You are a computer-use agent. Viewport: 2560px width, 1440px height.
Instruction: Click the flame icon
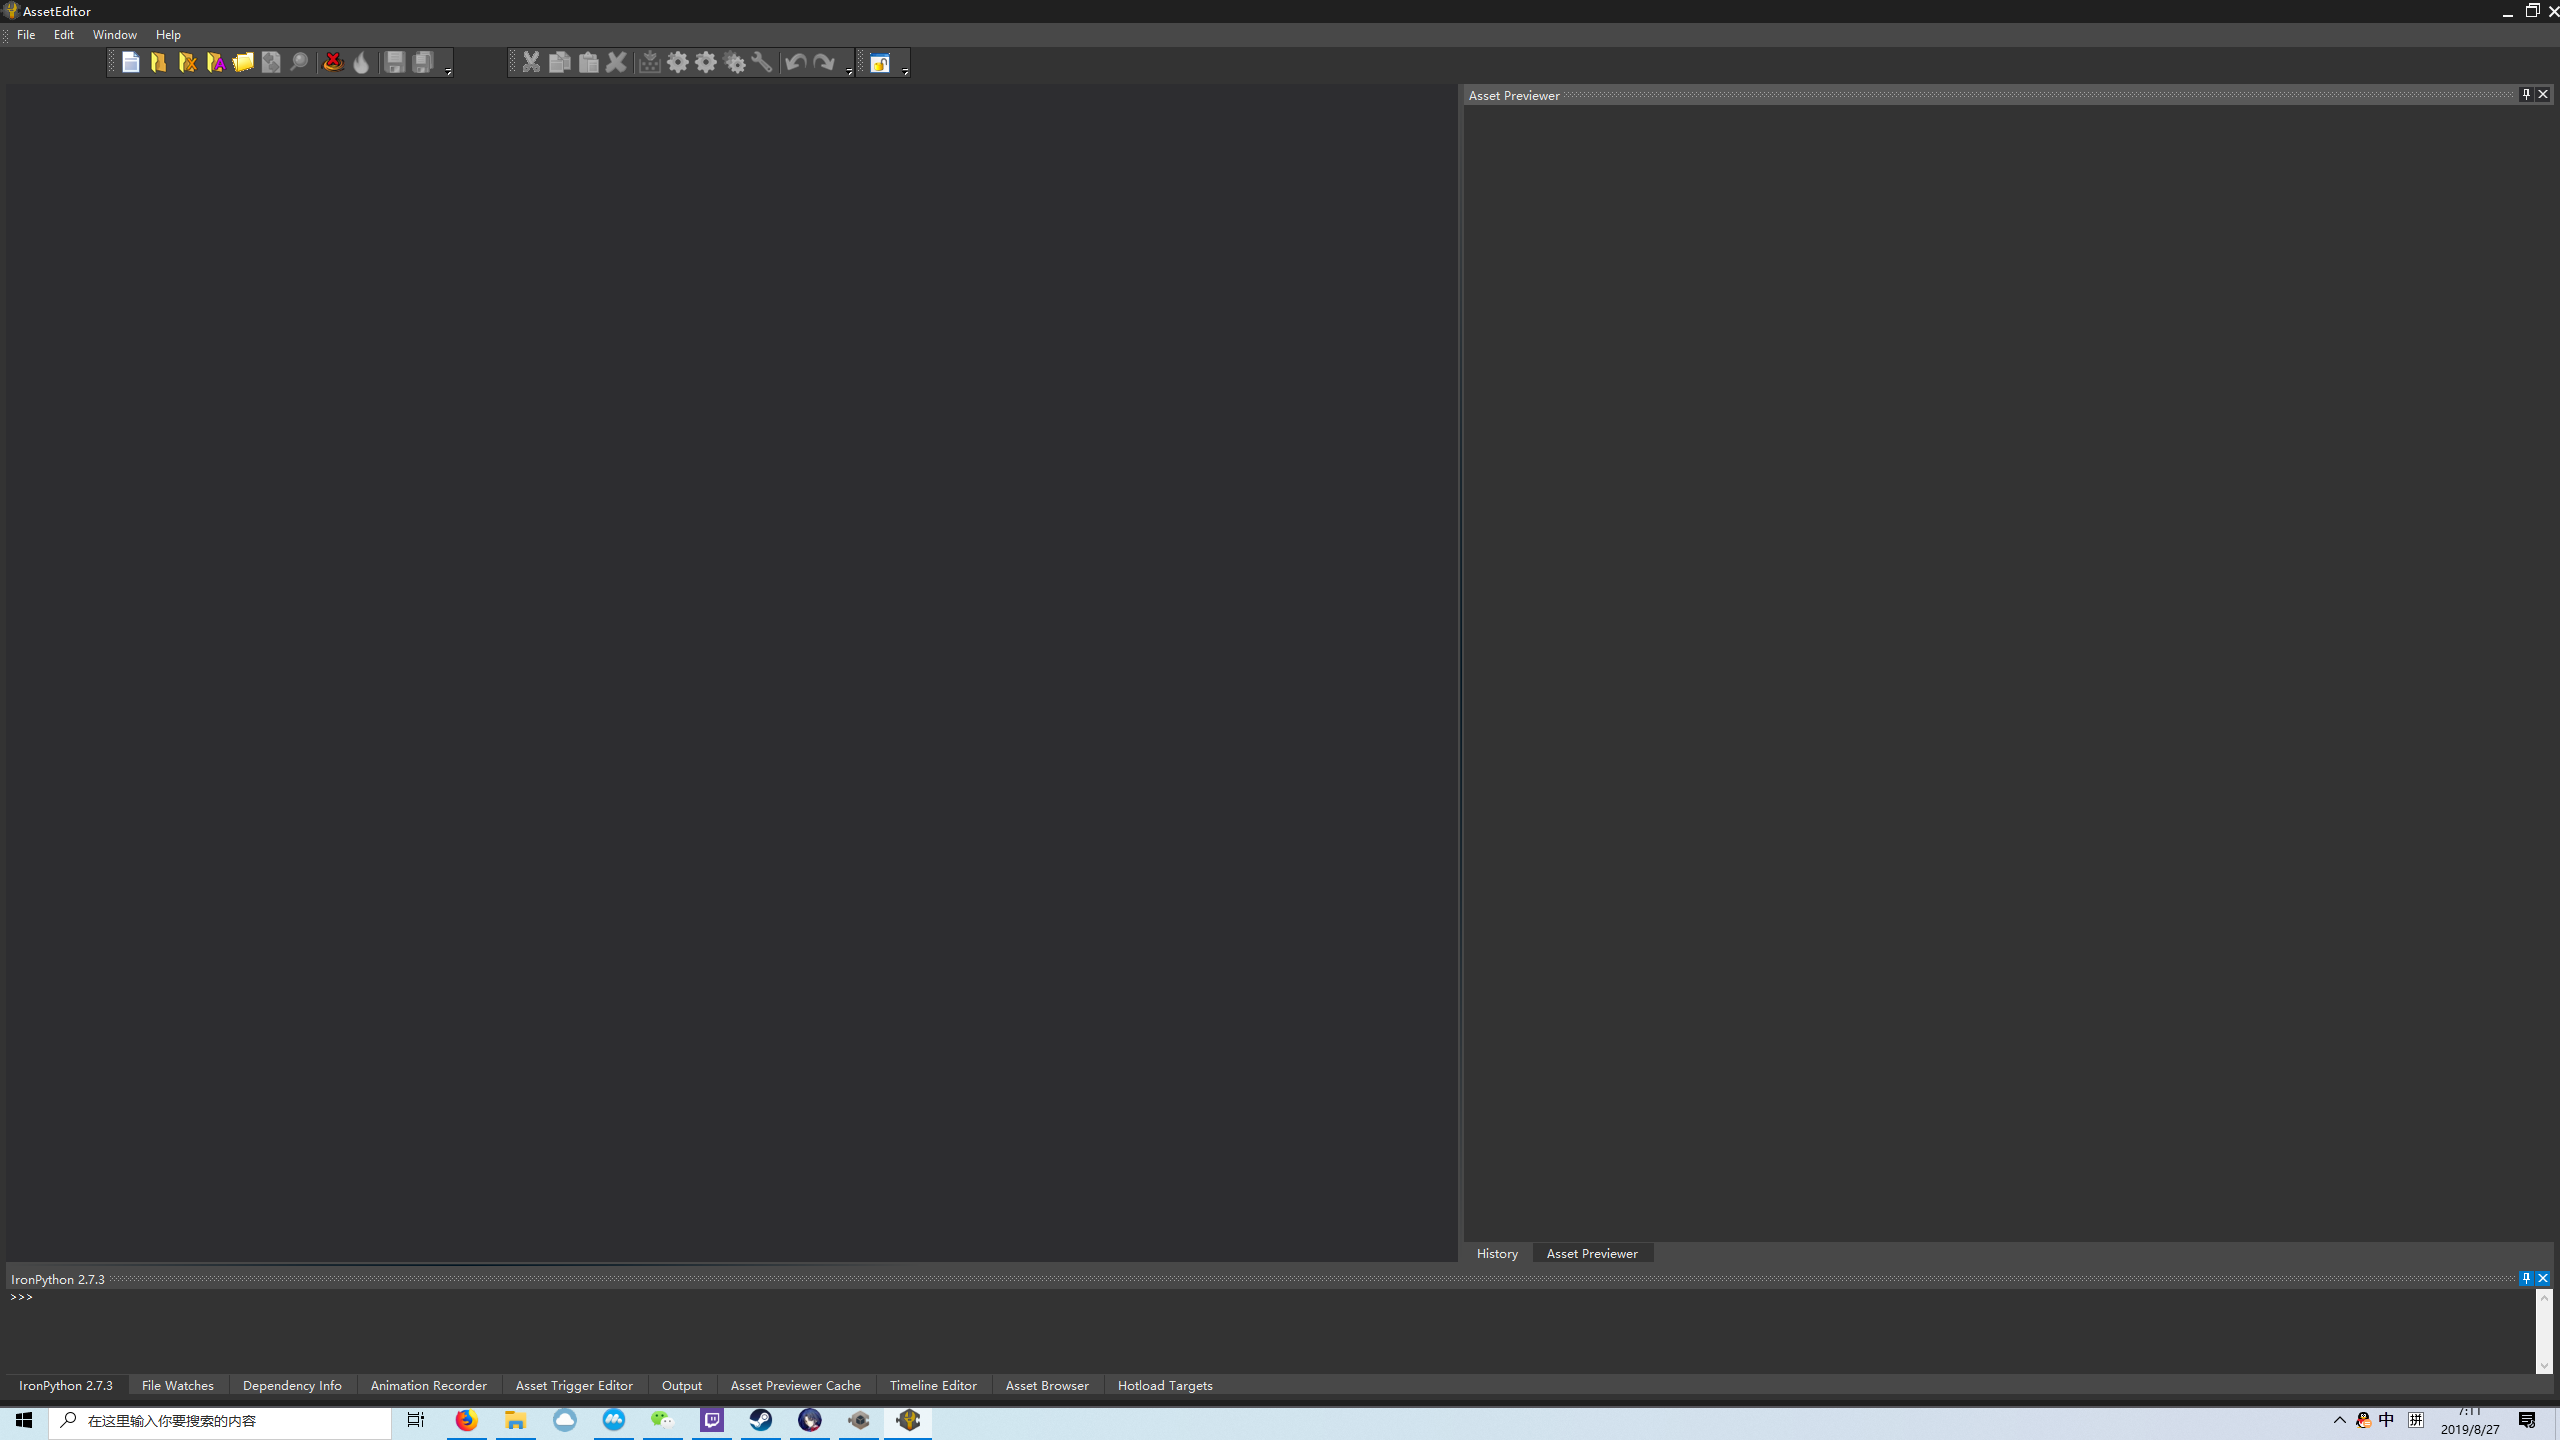coord(361,63)
